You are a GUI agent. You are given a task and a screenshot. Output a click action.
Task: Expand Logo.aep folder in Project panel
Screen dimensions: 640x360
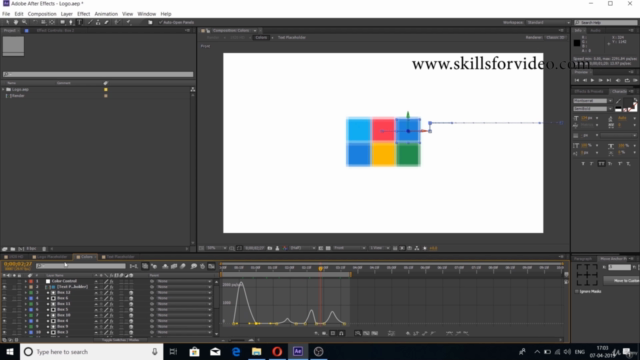click(3, 89)
